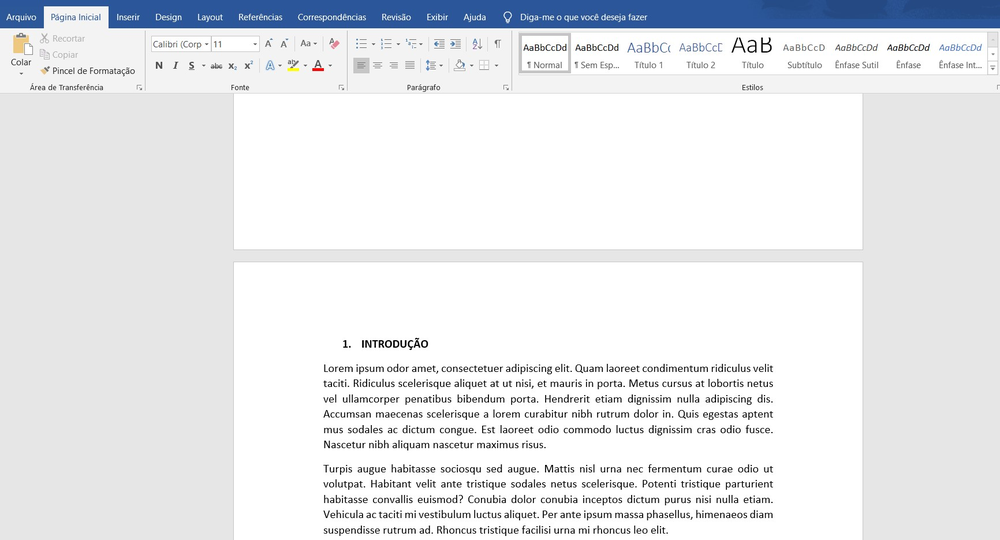Open the Exibir tab
The width and height of the screenshot is (1000, 540).
437,17
